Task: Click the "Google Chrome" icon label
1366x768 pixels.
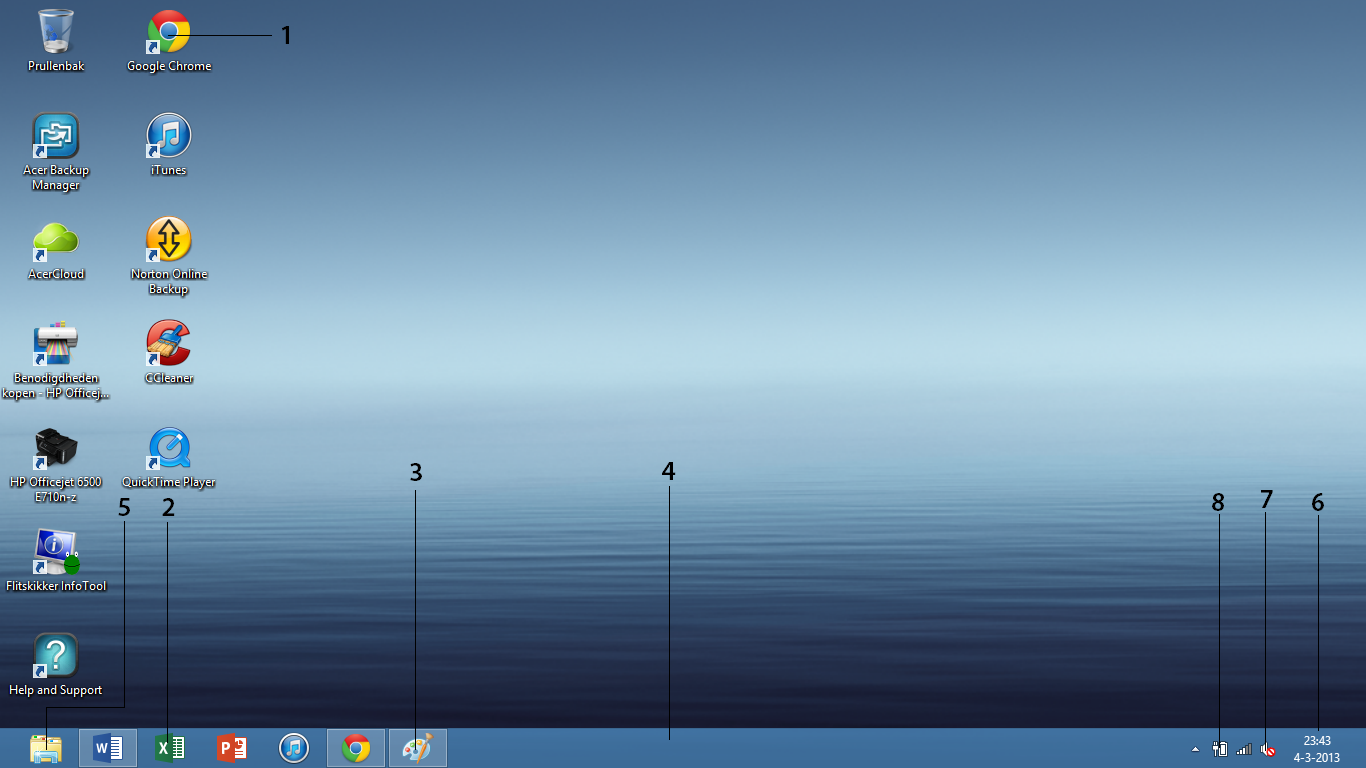Action: [169, 66]
